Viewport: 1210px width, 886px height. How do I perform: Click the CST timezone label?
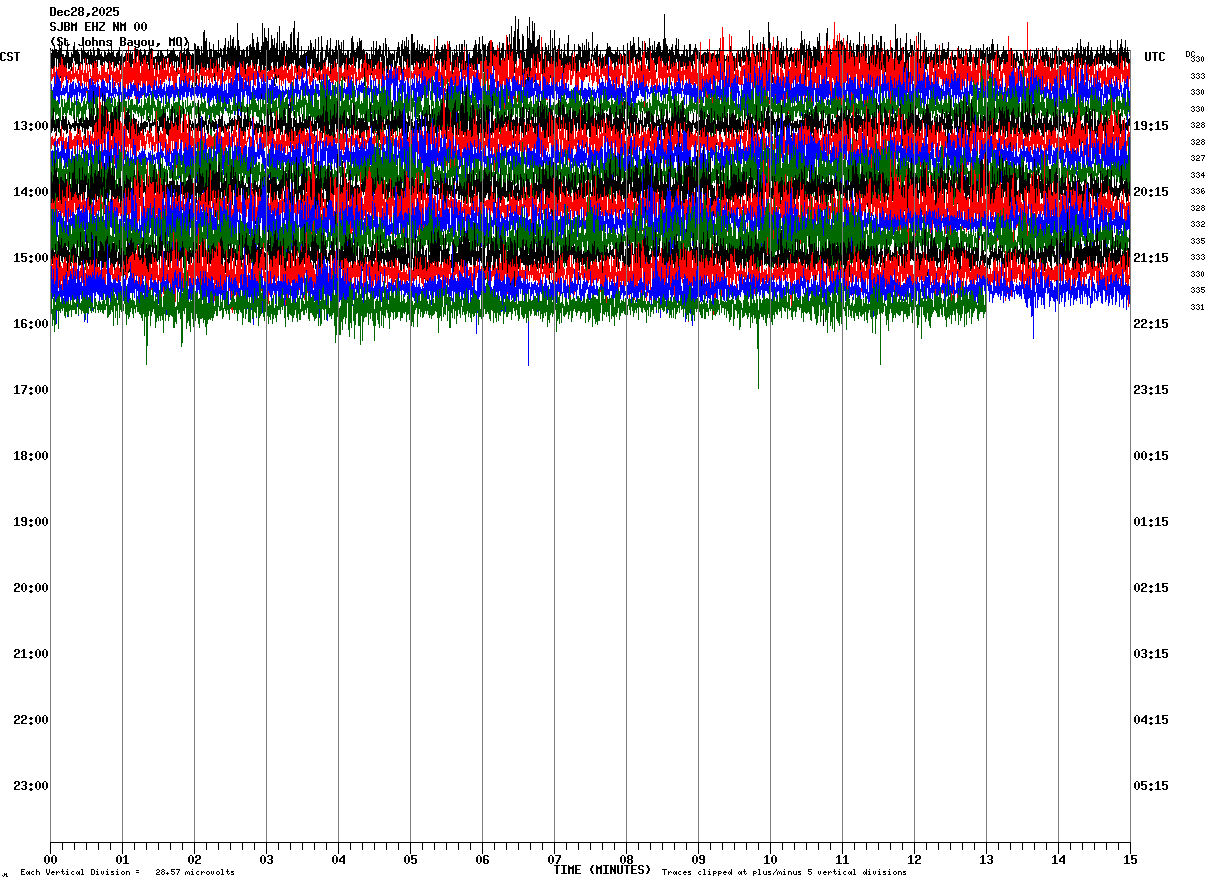click(x=10, y=57)
